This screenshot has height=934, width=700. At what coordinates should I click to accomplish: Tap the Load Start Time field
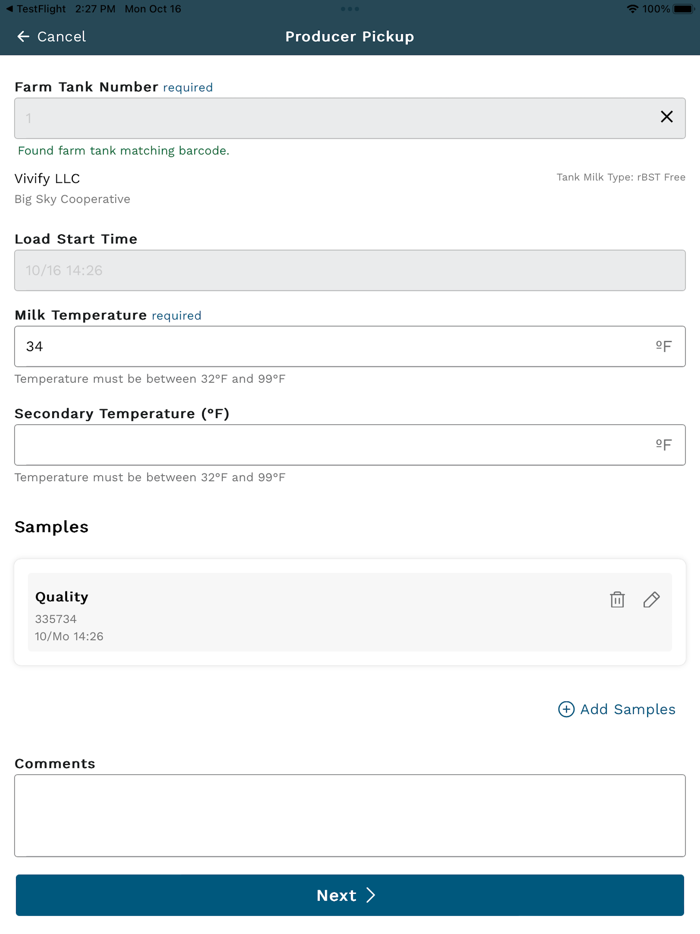(350, 270)
